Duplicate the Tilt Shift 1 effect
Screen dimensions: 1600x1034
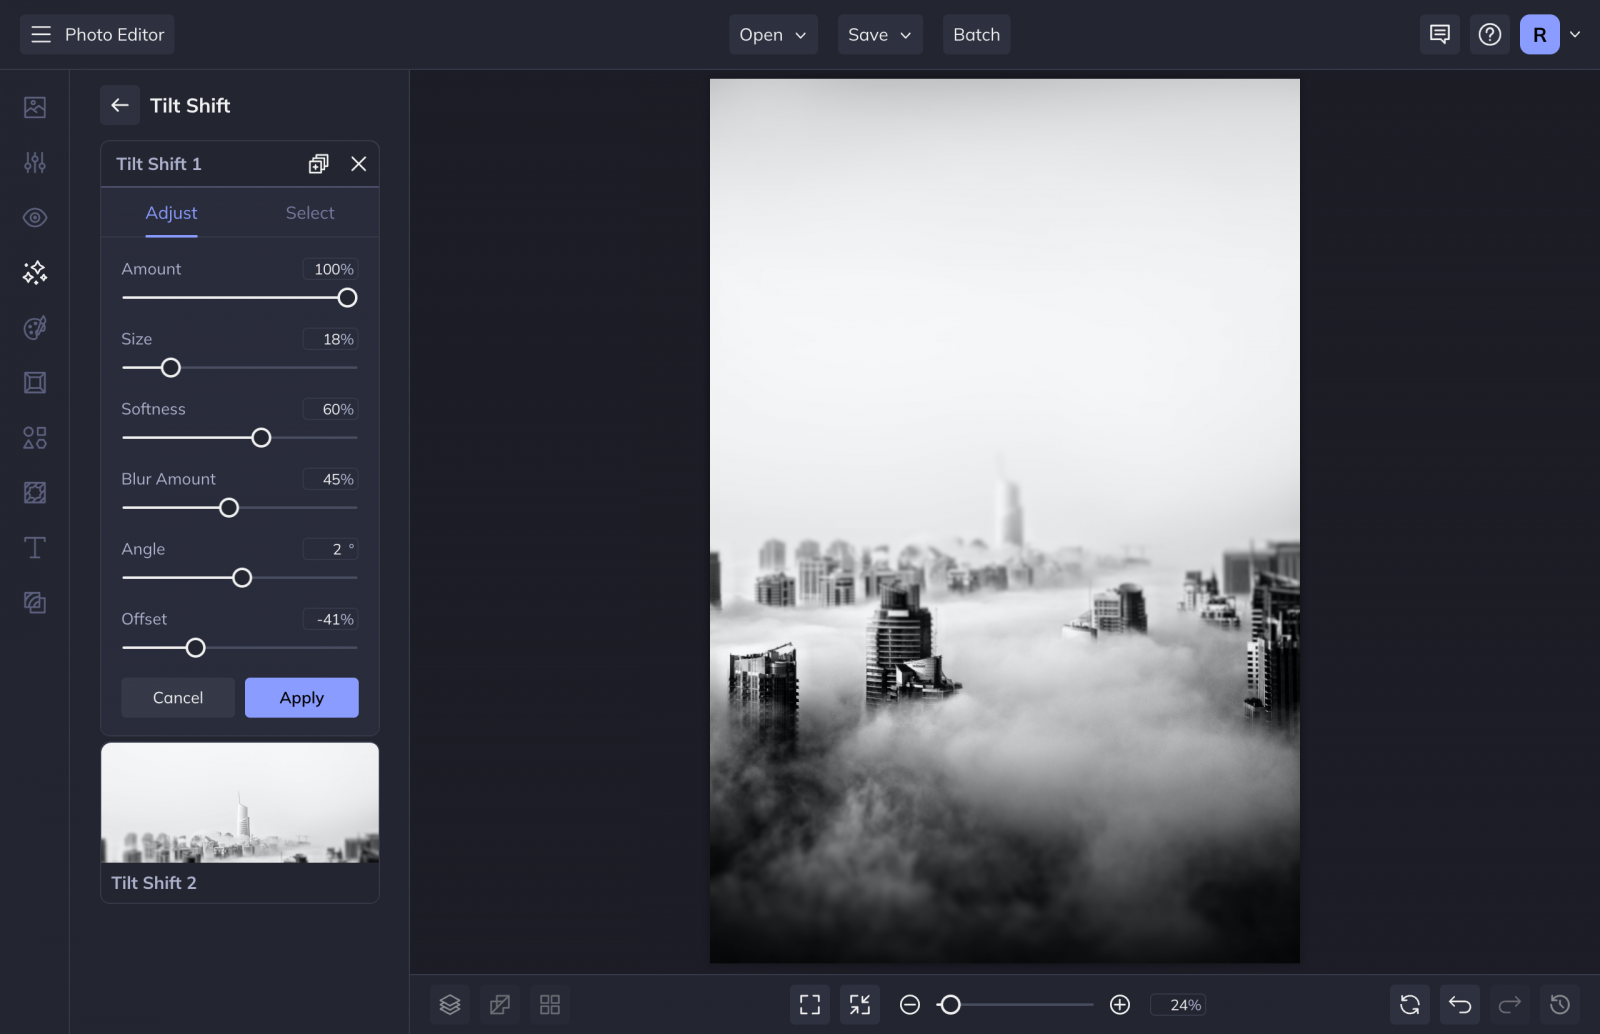pos(318,163)
